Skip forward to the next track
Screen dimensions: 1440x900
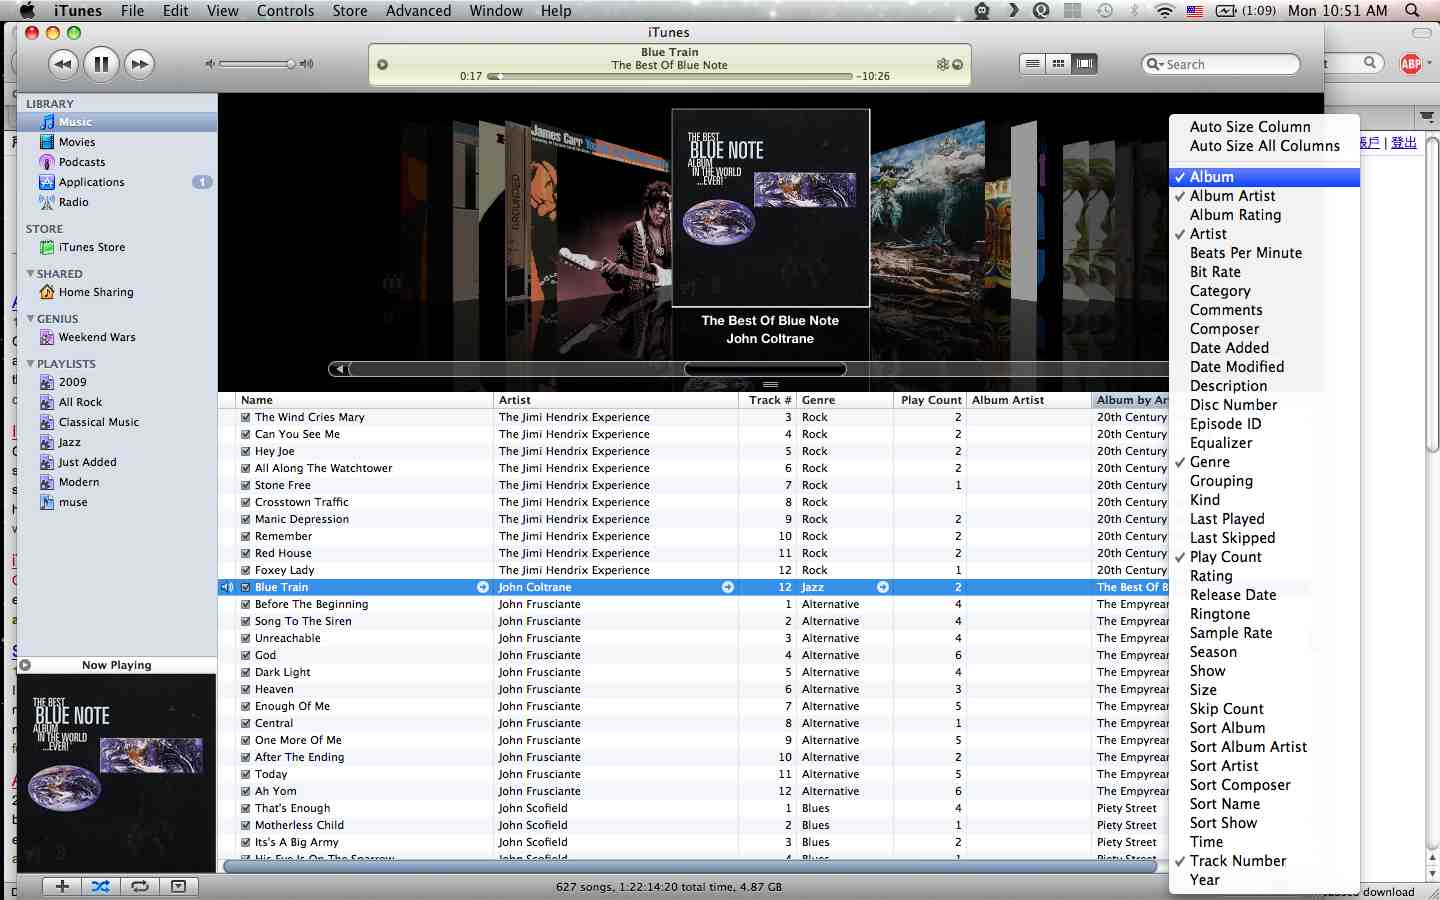[x=140, y=64]
